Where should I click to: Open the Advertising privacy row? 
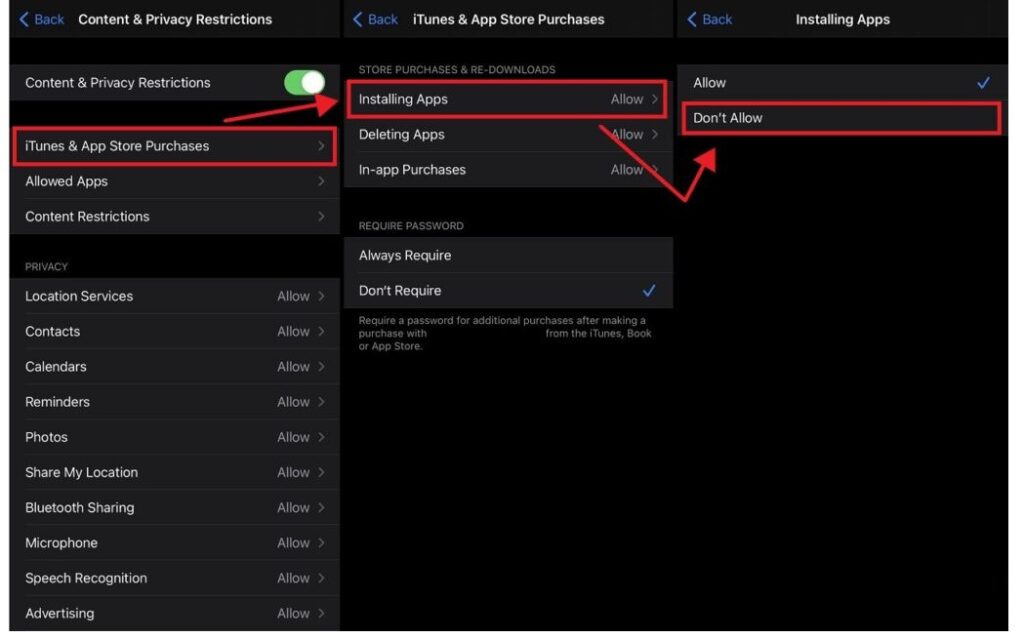(x=174, y=614)
